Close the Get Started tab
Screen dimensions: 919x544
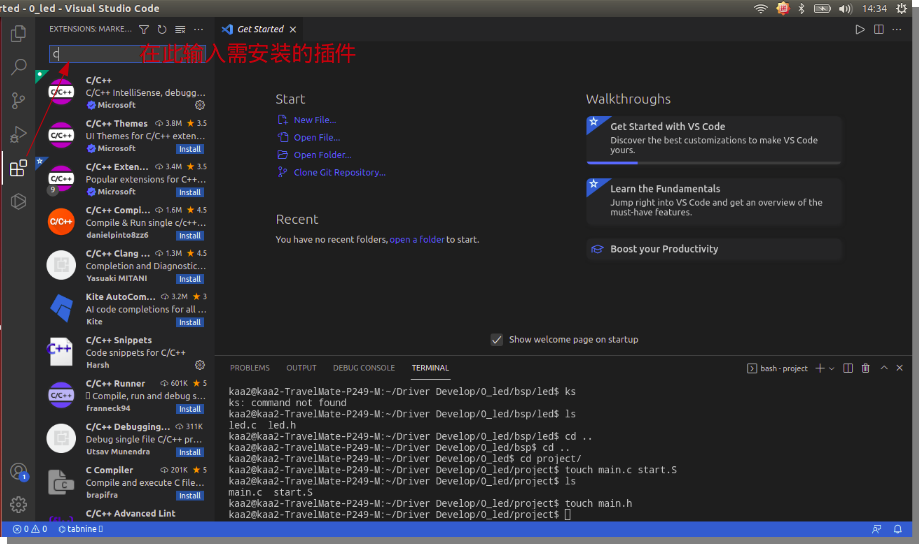click(x=292, y=29)
